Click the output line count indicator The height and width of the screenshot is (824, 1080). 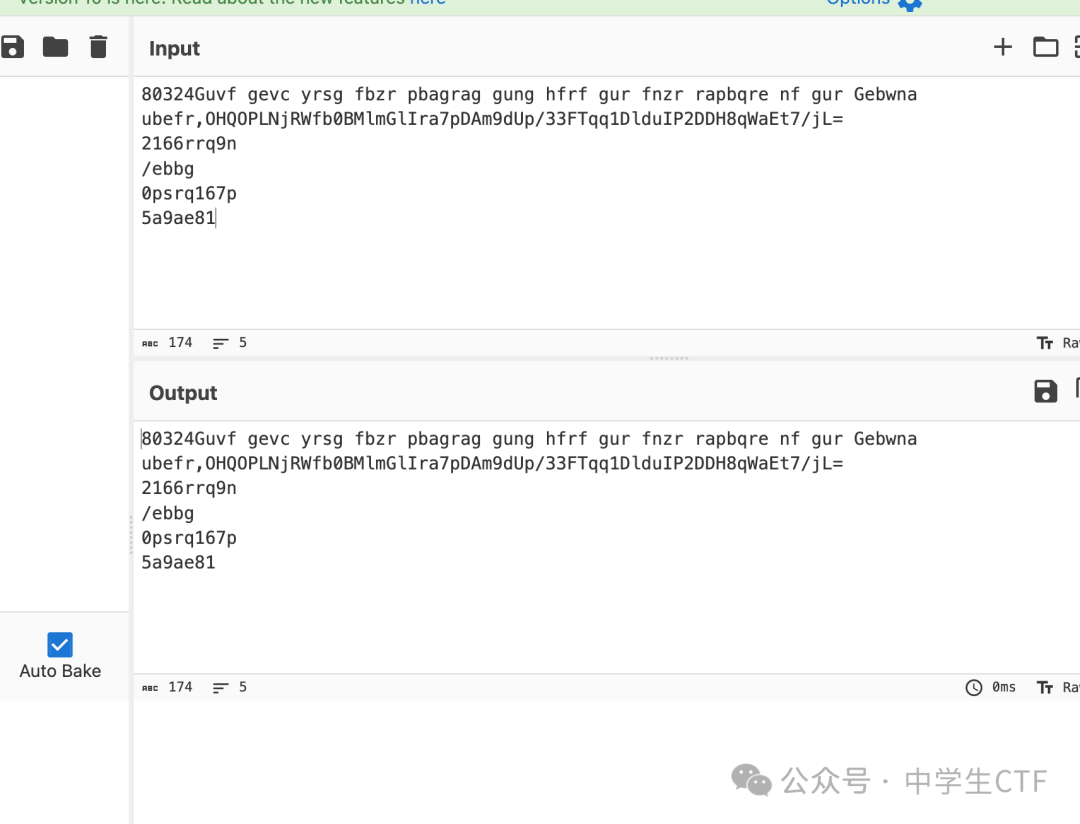229,688
